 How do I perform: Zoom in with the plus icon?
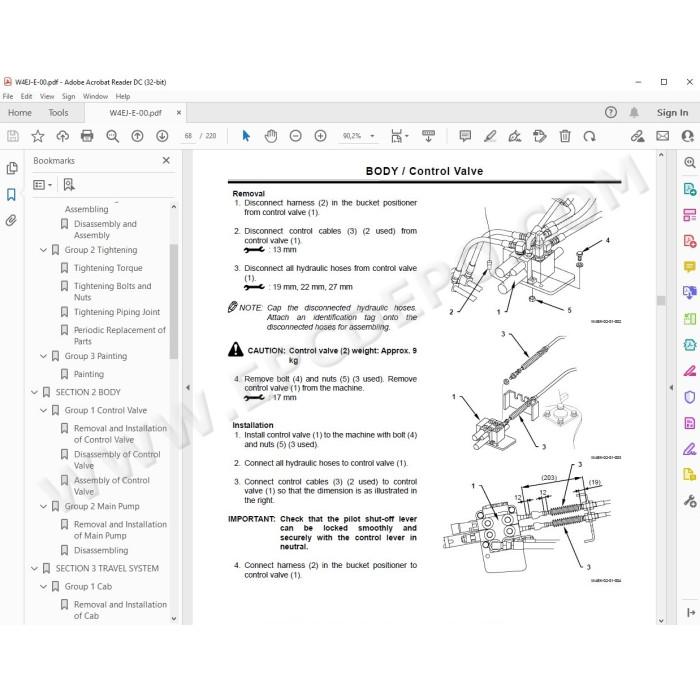[320, 136]
